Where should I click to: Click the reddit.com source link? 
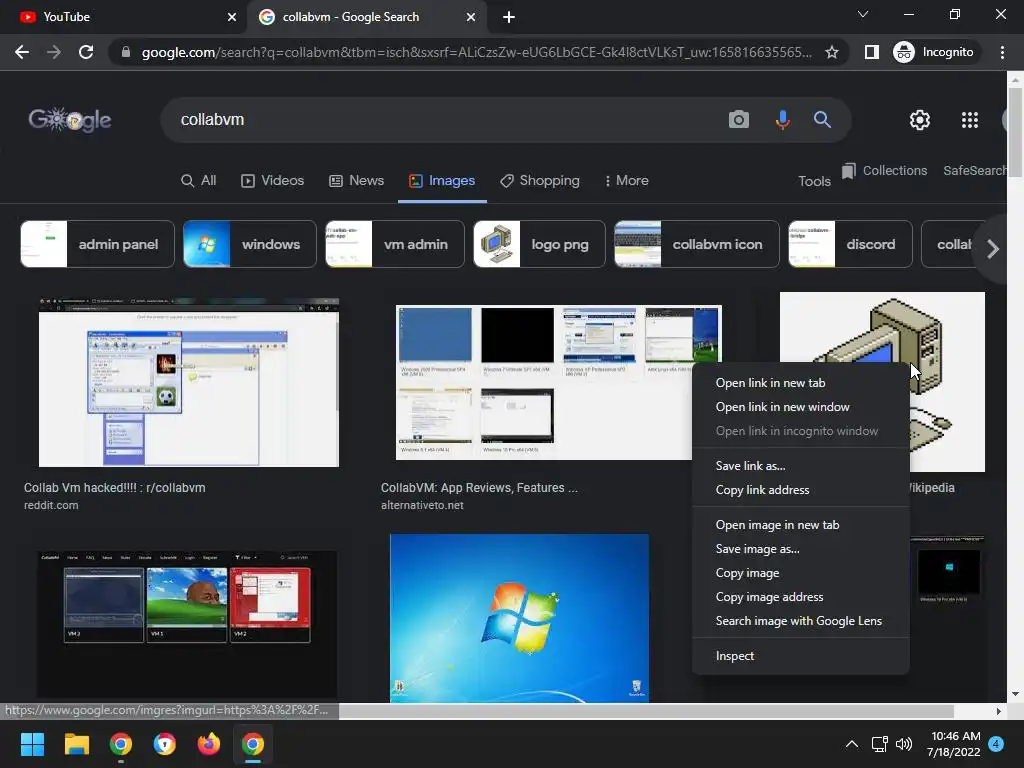[51, 505]
